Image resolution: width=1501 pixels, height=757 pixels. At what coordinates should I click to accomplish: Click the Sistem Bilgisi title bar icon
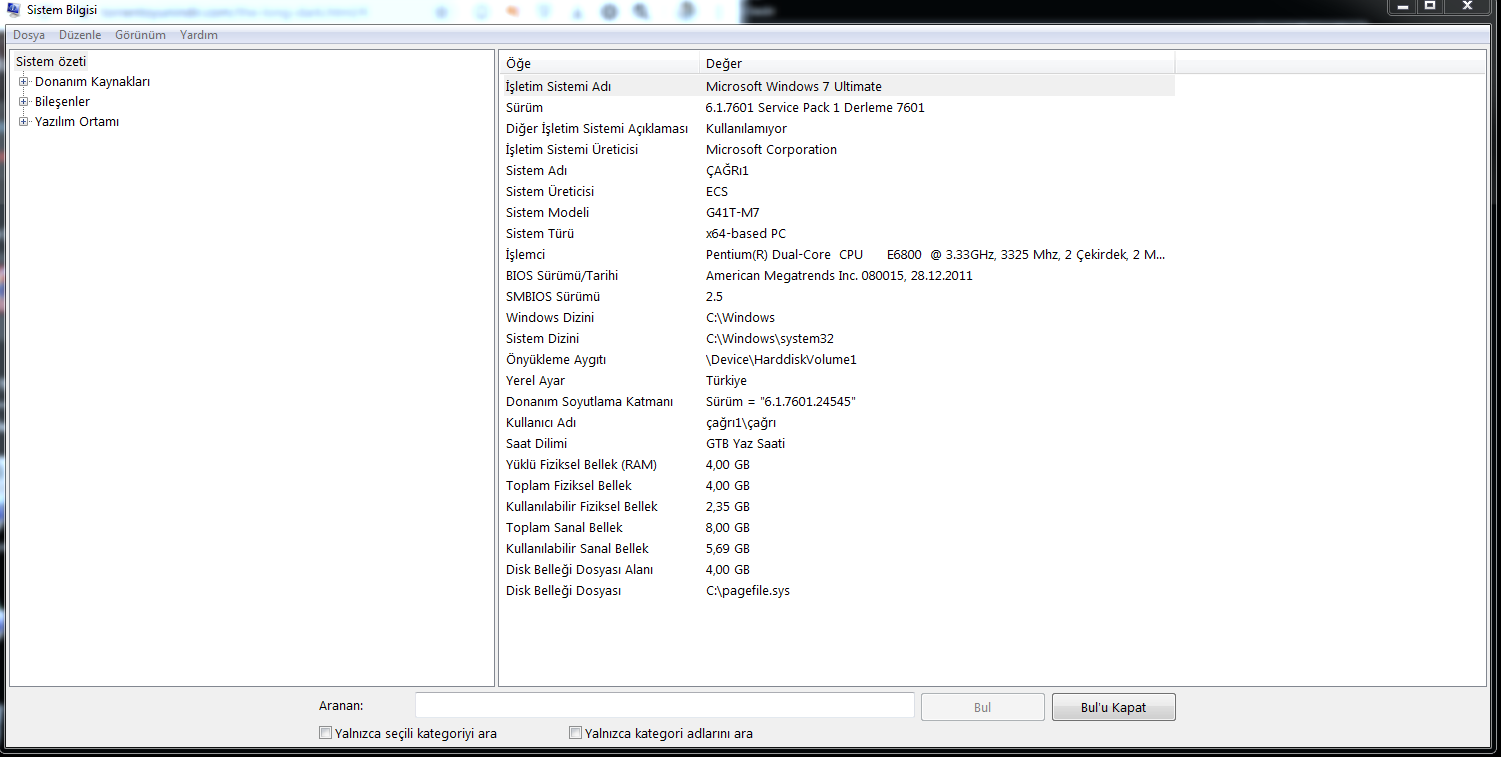click(x=14, y=10)
